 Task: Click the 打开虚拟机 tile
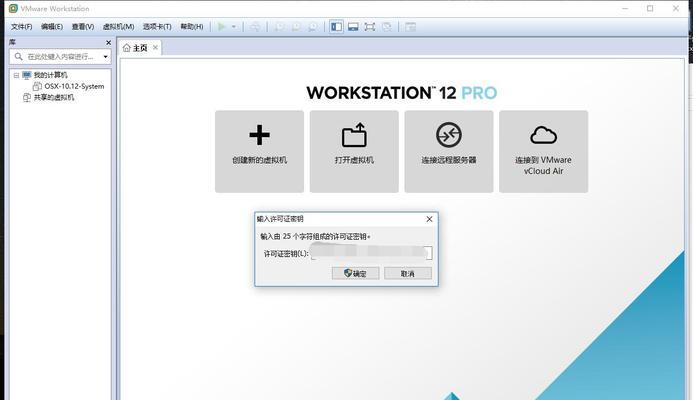pyautogui.click(x=354, y=152)
